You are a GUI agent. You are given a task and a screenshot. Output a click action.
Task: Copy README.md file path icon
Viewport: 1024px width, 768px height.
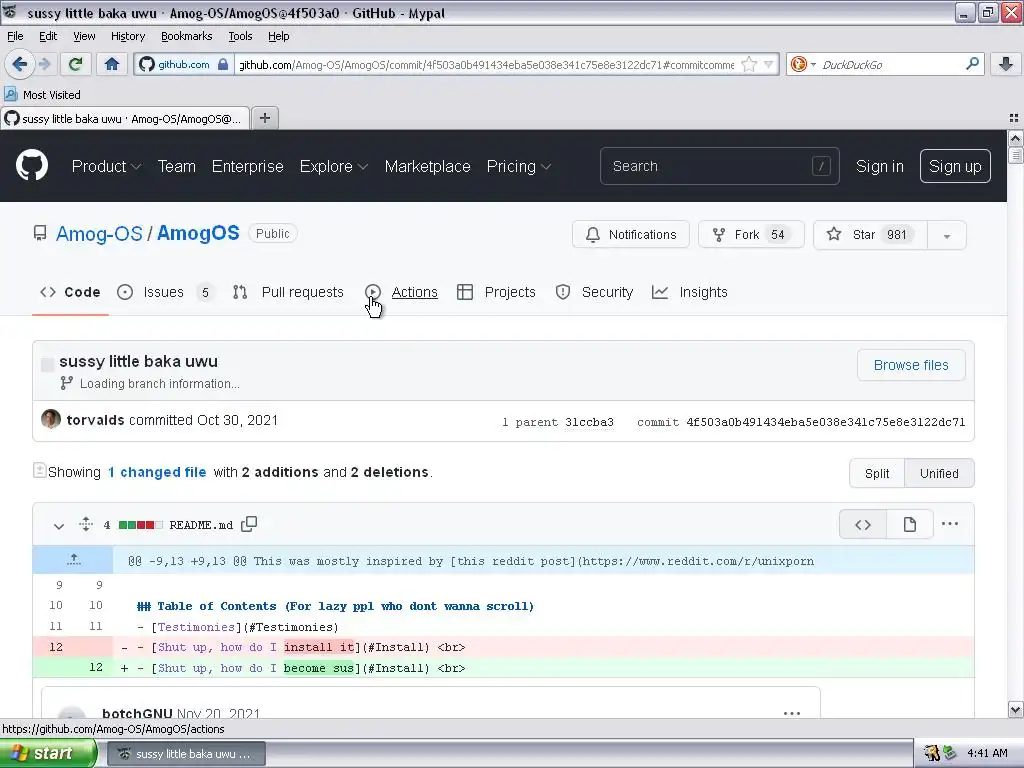249,524
